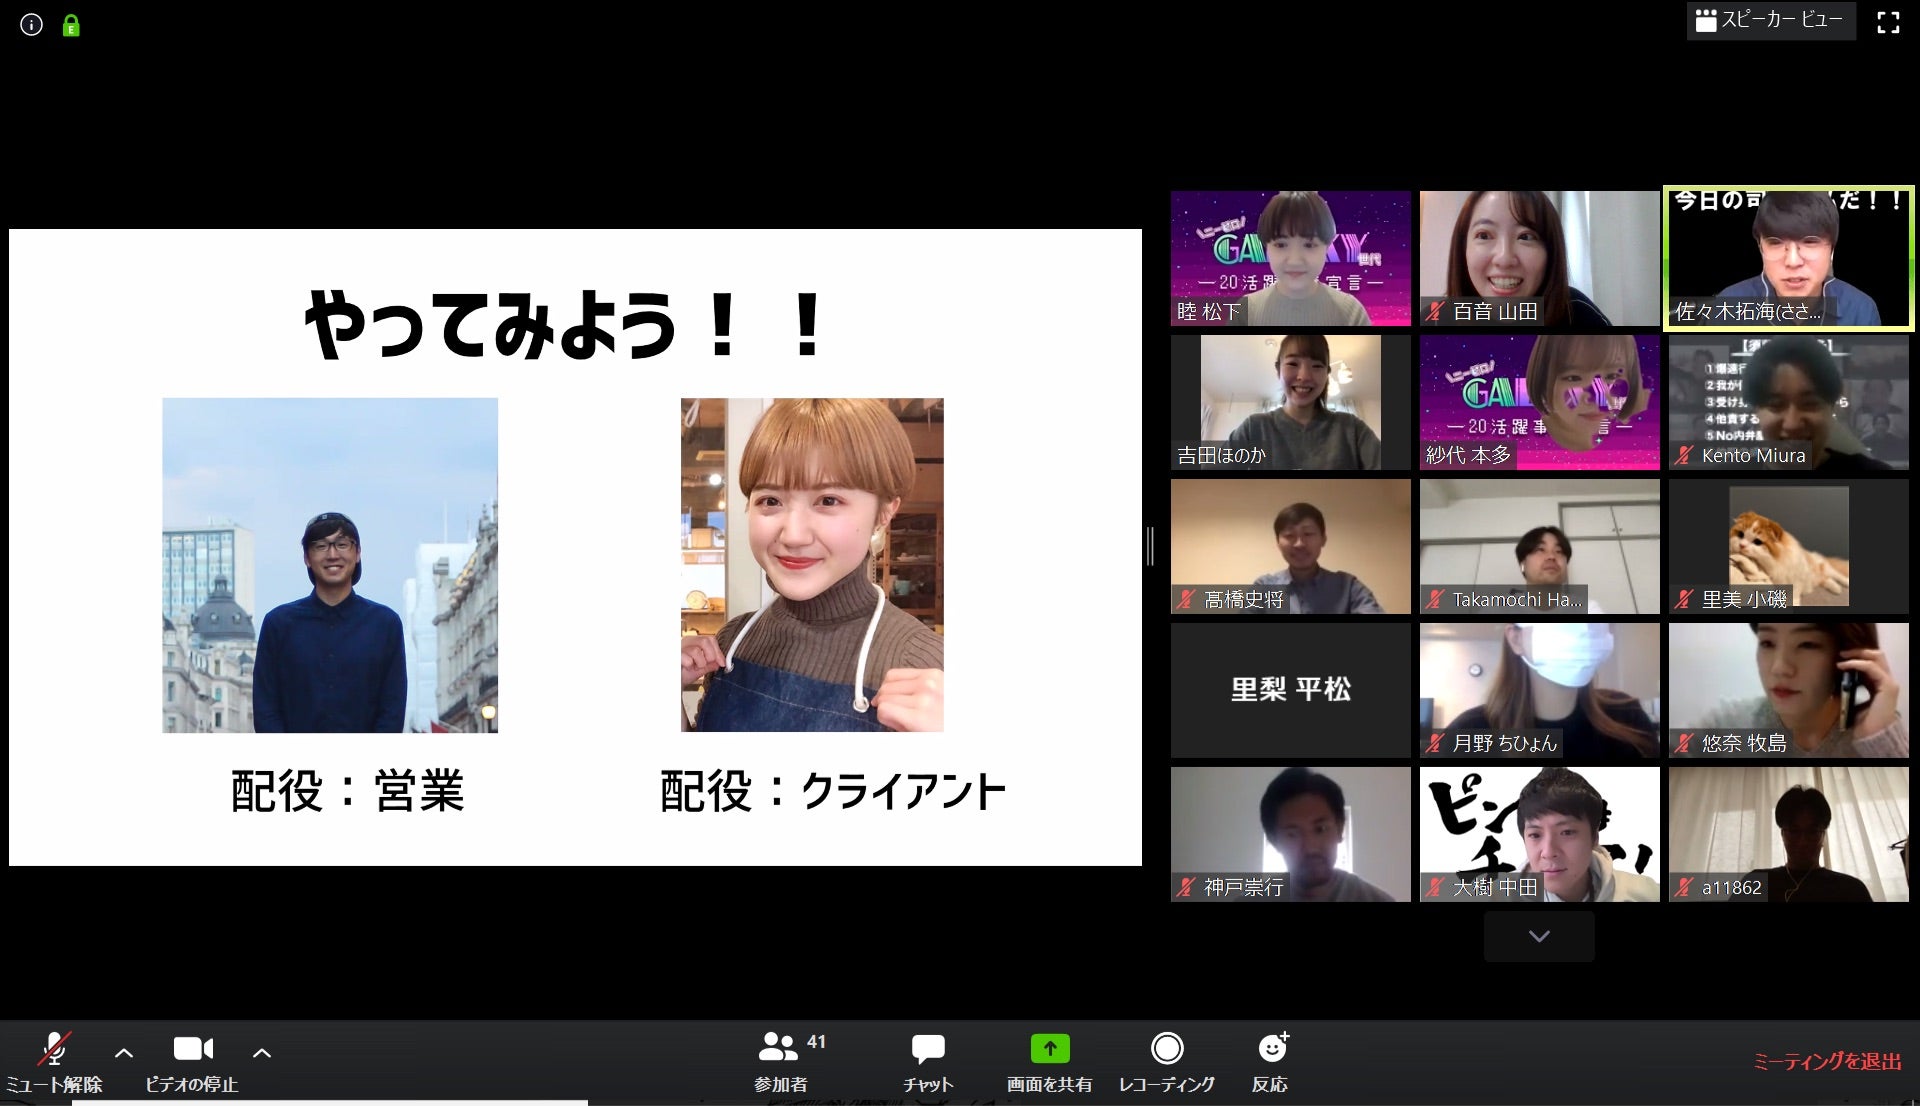The image size is (1920, 1106).
Task: Show more participants with the down chevron
Action: pos(1539,937)
